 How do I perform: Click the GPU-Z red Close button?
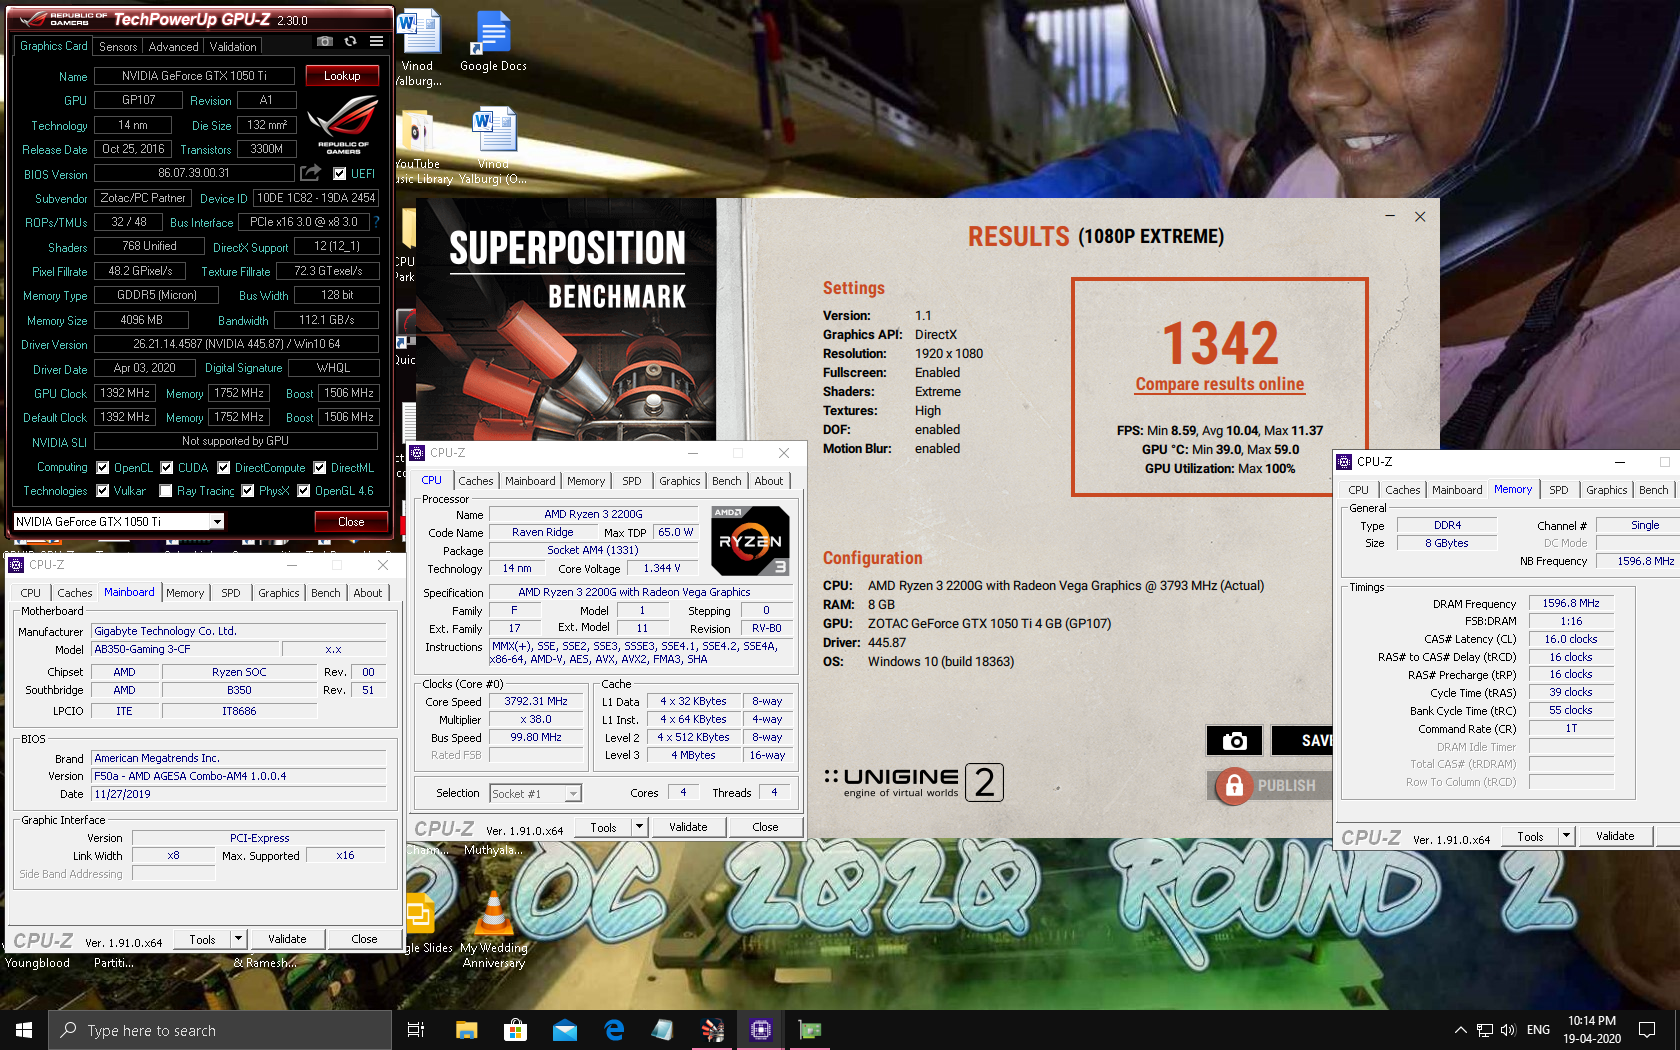click(x=351, y=522)
